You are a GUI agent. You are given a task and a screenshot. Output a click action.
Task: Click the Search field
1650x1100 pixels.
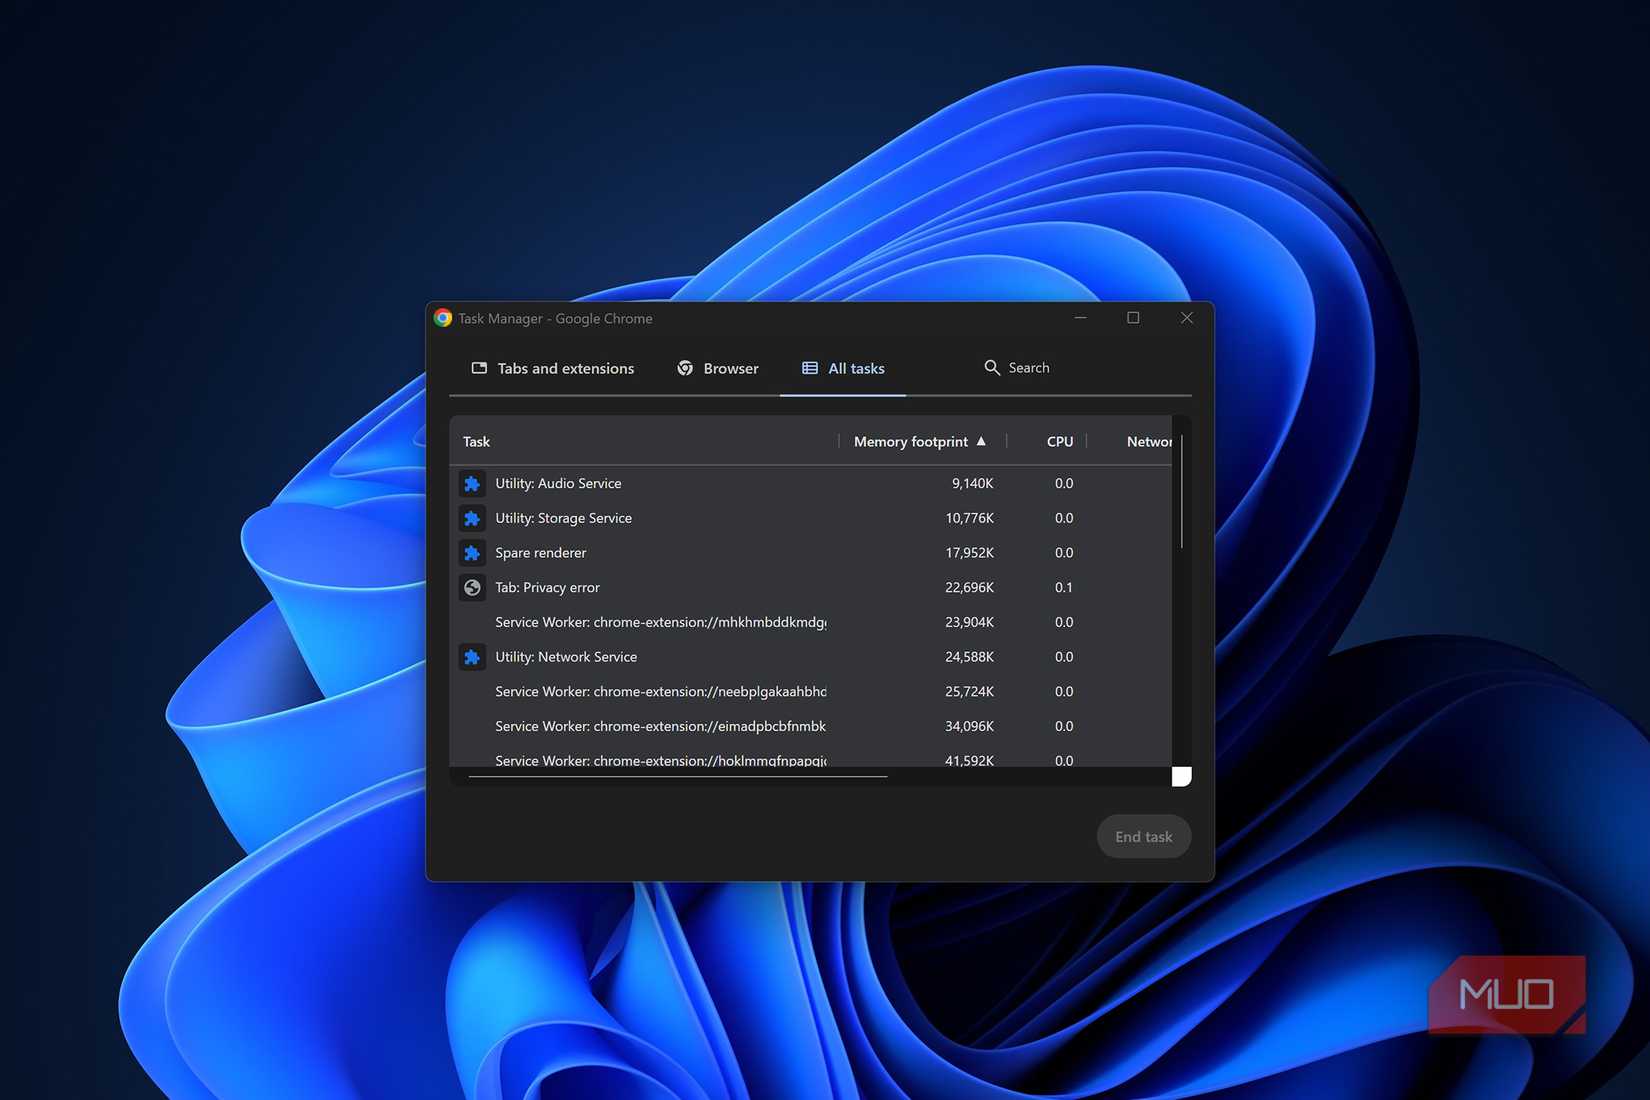(x=1029, y=368)
